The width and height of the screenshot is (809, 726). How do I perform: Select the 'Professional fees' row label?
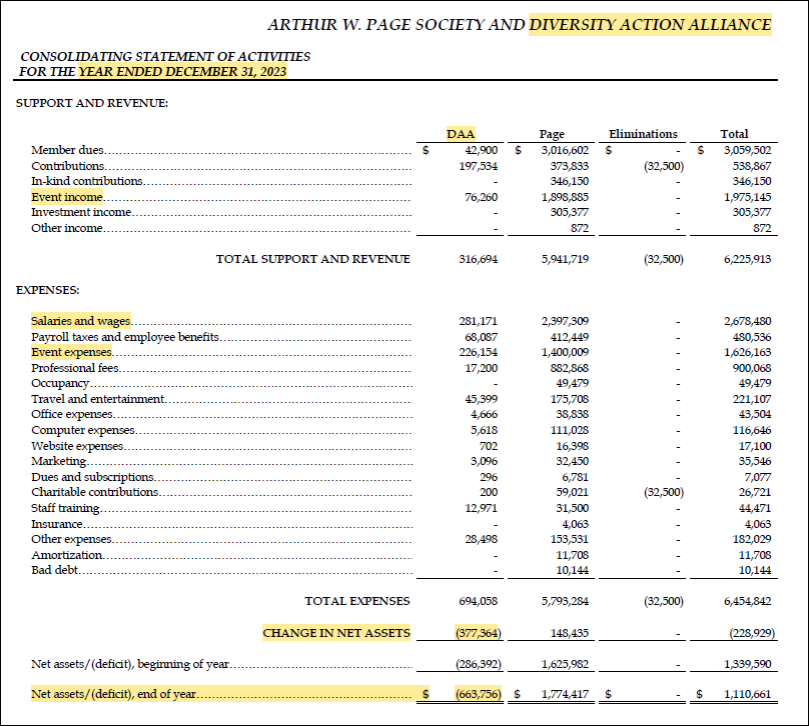pos(75,368)
